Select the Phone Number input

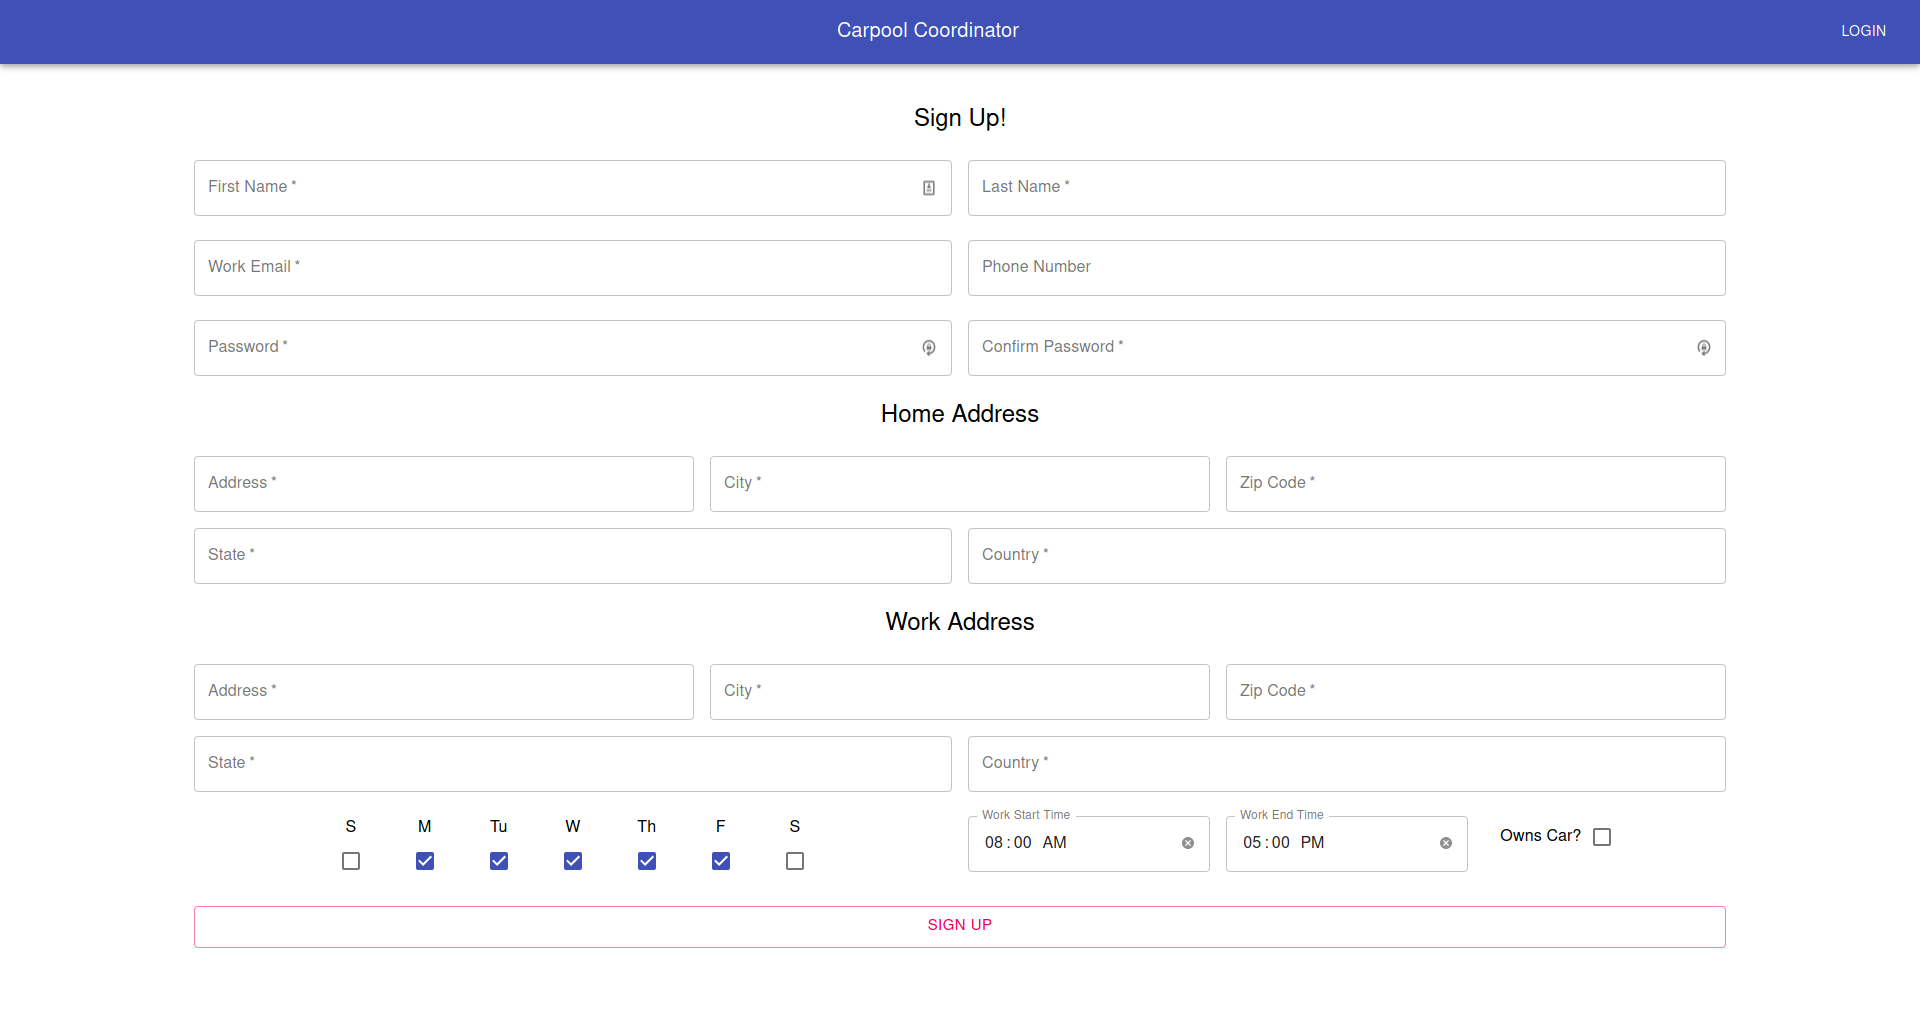(1347, 268)
